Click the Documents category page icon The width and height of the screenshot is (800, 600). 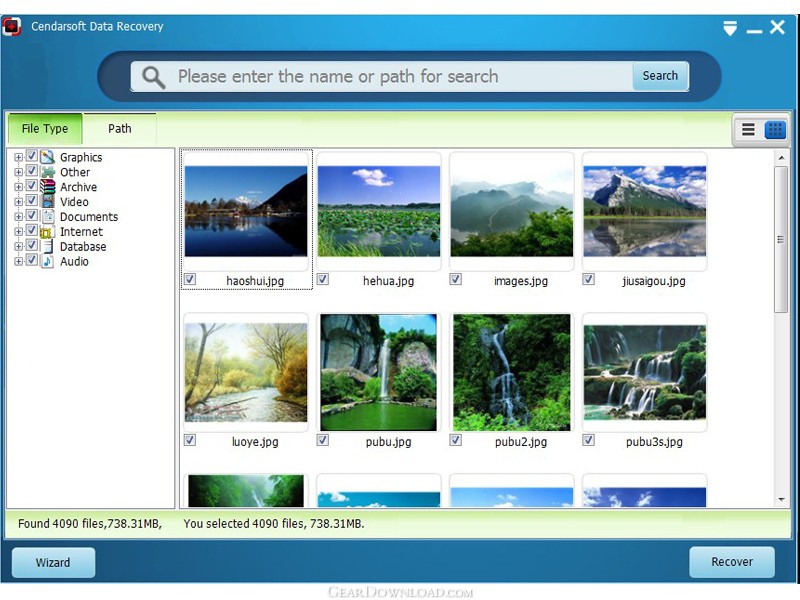tap(47, 216)
